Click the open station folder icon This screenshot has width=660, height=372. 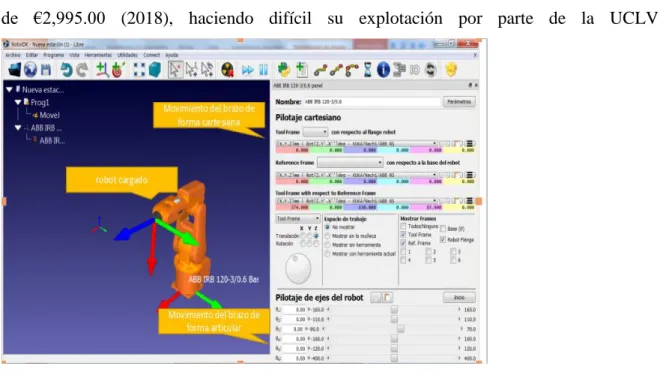pyautogui.click(x=14, y=69)
